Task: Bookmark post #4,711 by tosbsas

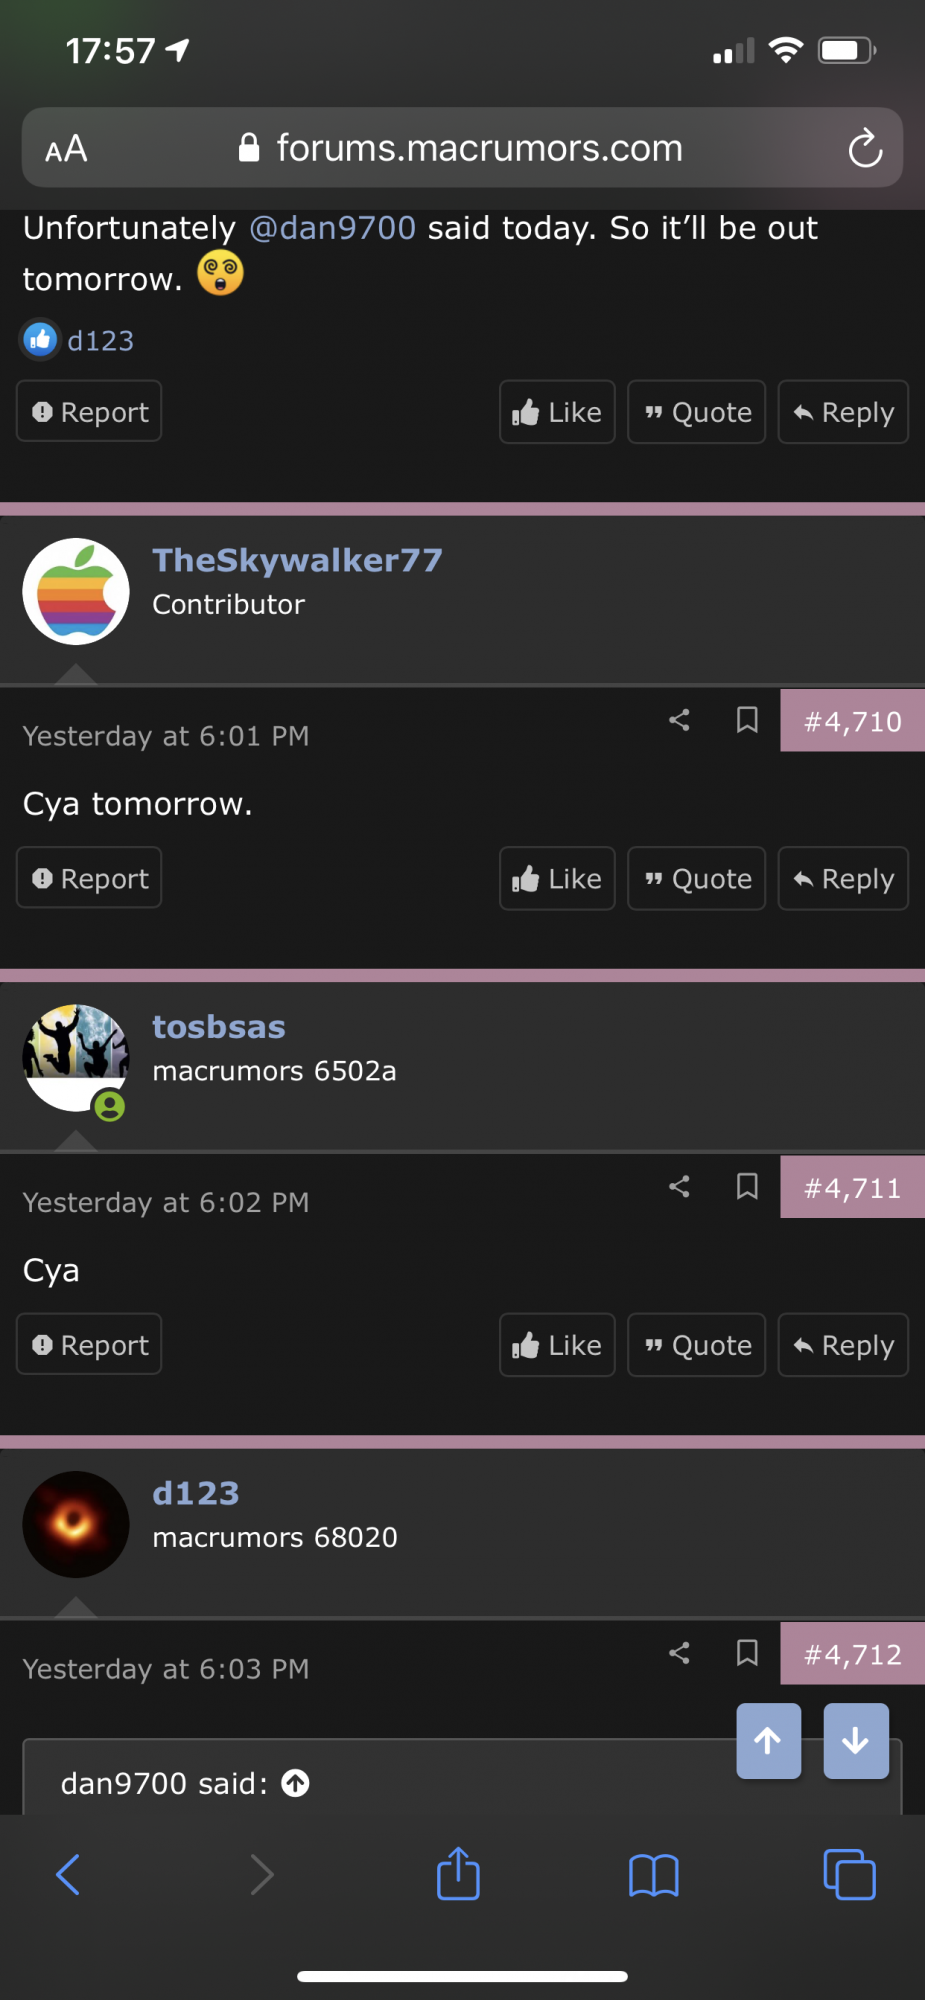Action: [747, 1186]
